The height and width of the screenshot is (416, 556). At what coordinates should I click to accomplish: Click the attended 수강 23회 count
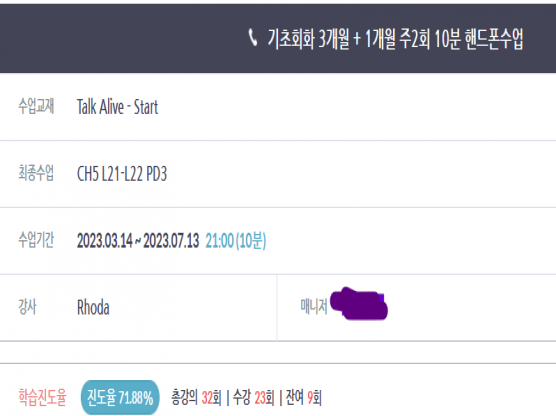tap(254, 398)
